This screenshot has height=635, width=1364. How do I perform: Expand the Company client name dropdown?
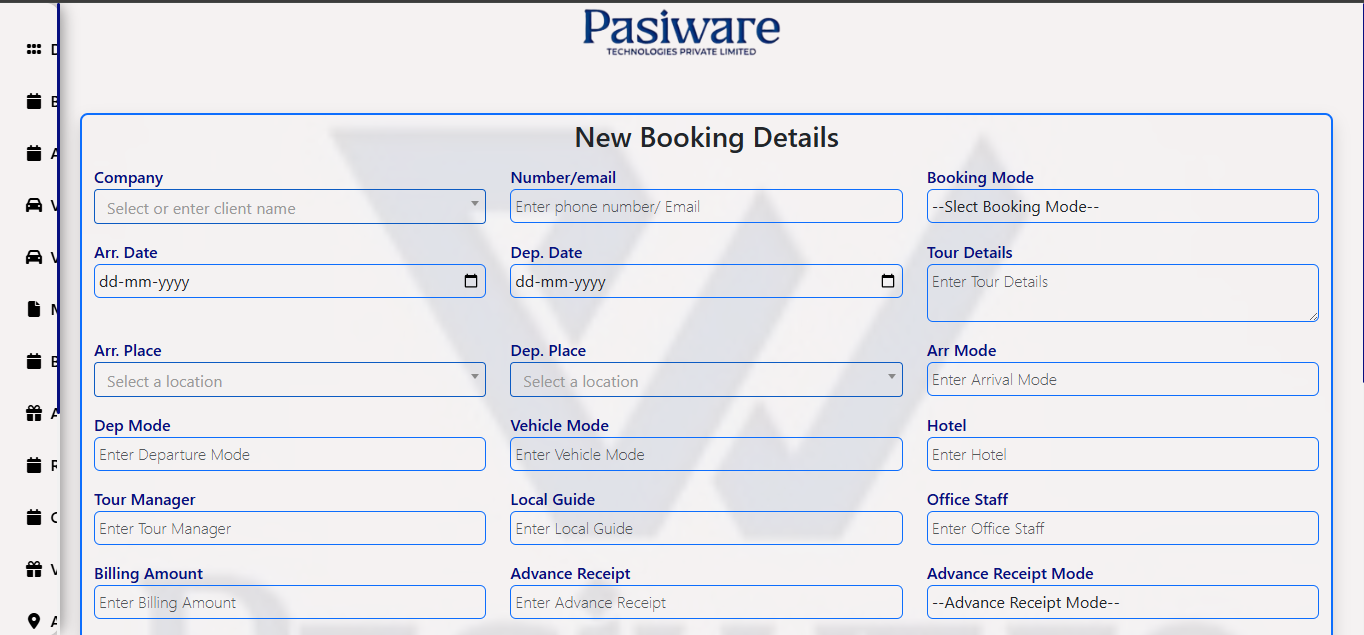tap(289, 207)
